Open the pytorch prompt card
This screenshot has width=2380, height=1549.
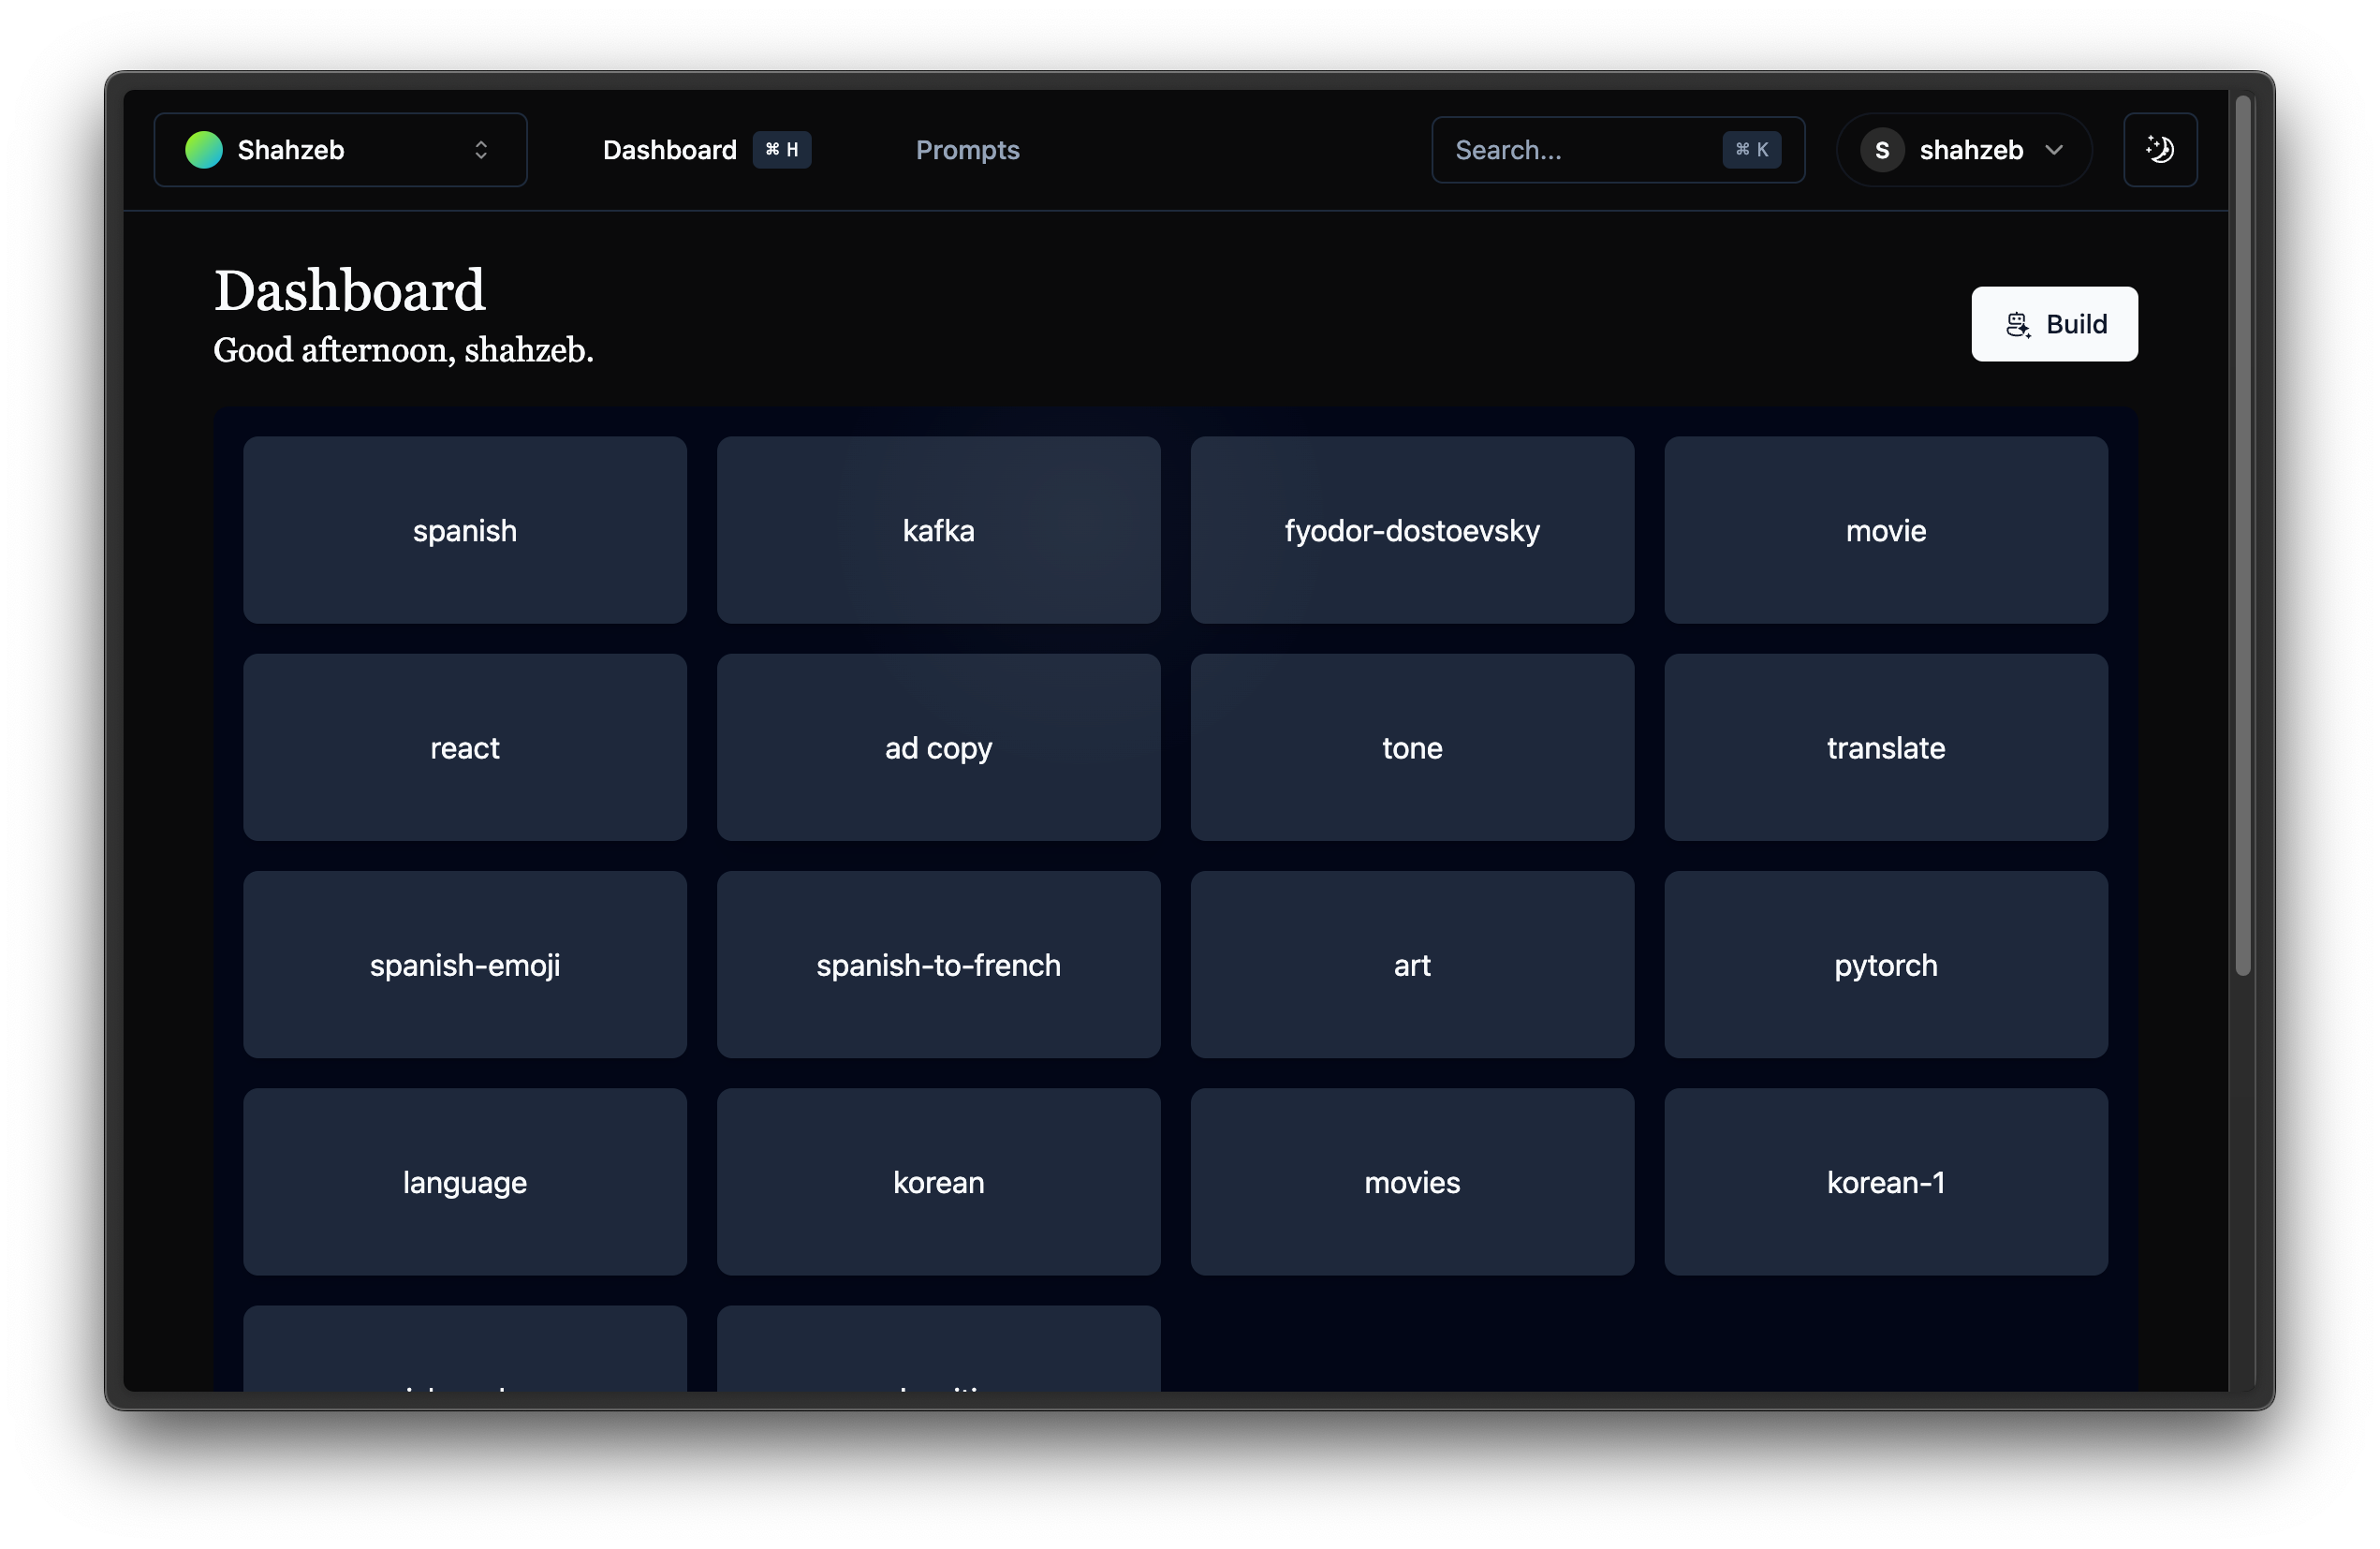tap(1885, 965)
